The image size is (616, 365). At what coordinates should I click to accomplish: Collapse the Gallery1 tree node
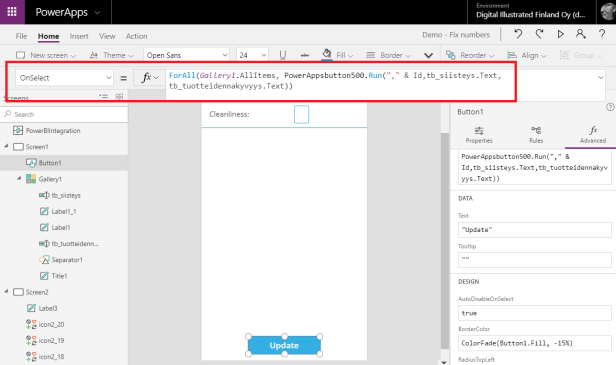(x=19, y=178)
